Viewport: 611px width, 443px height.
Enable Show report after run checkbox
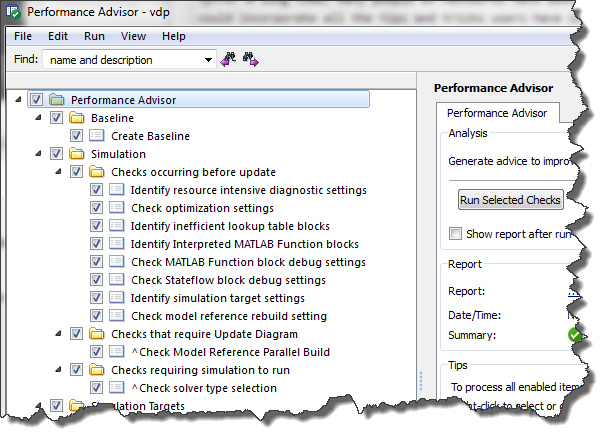(455, 233)
